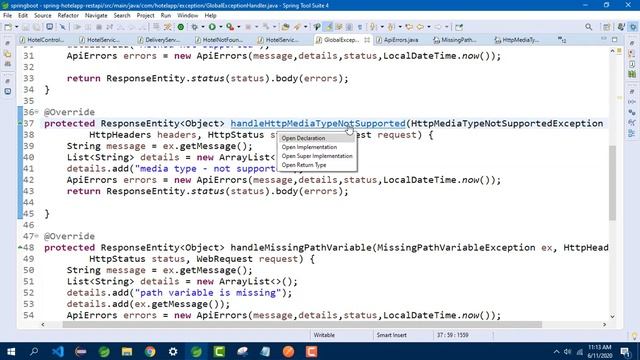Click the green Run button
This screenshot has height=360, width=640.
[212, 27]
